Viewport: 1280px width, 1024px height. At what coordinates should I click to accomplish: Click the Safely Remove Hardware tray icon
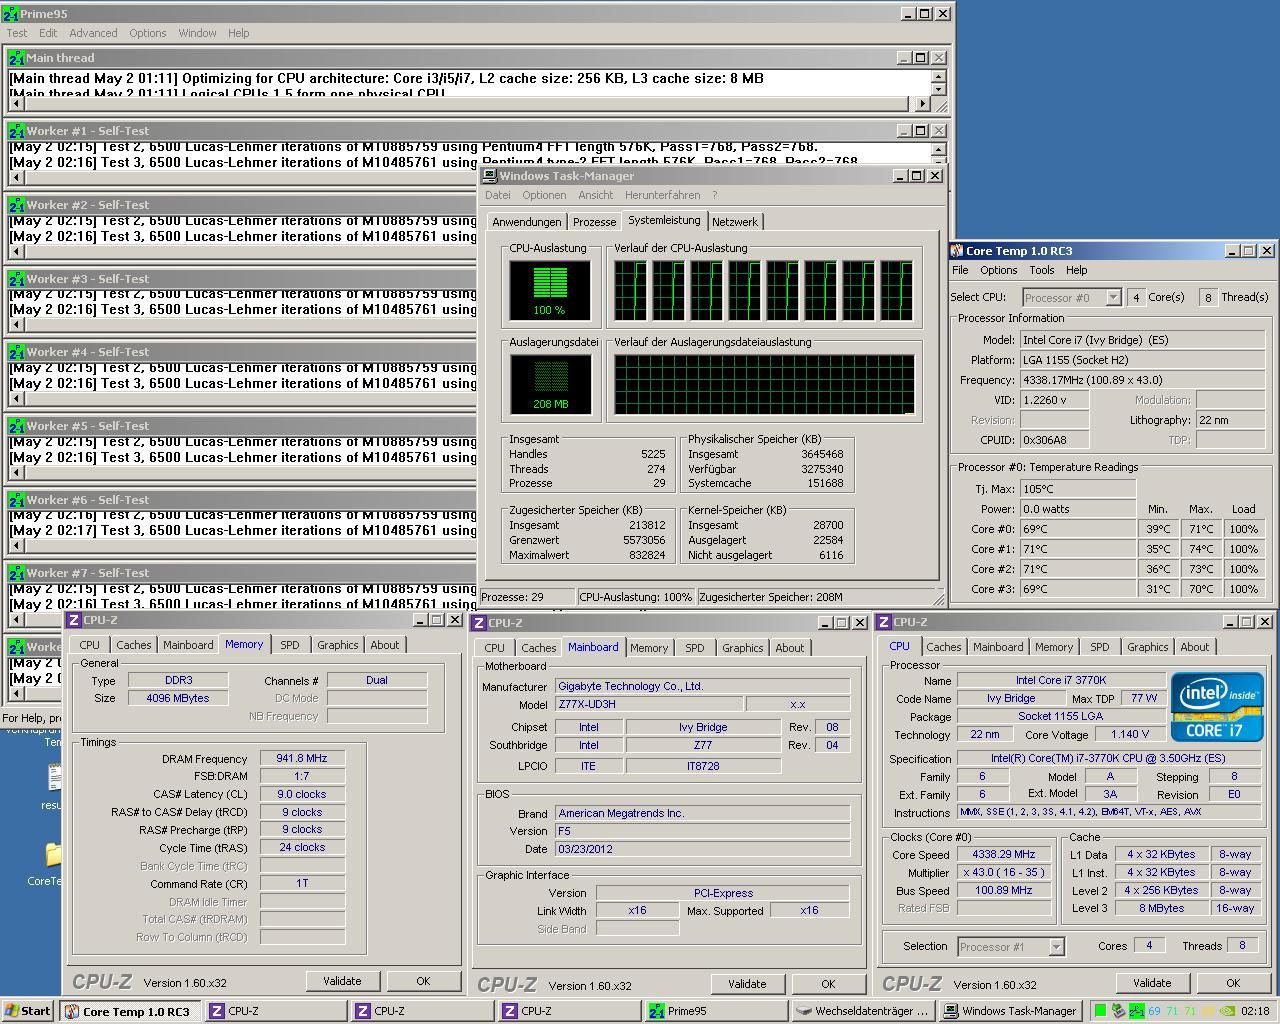coord(1118,1011)
